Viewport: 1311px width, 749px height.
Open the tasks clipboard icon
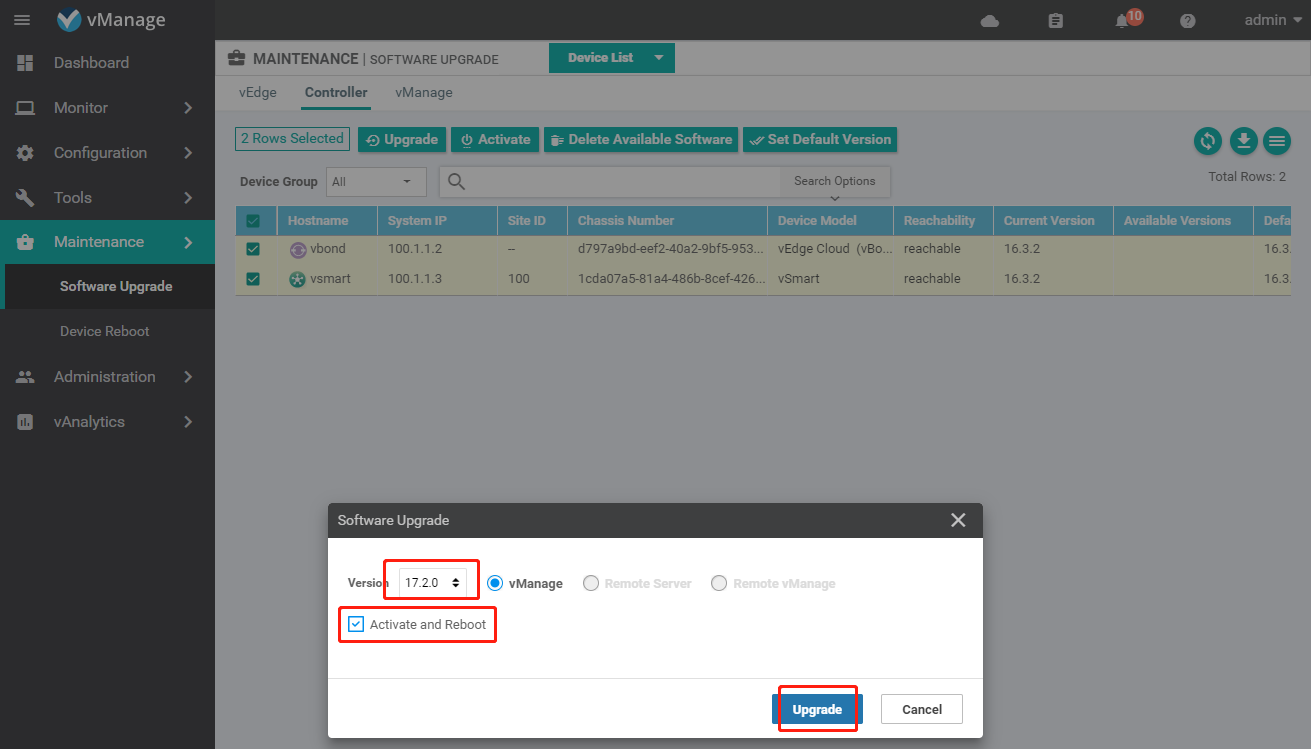[x=1056, y=21]
